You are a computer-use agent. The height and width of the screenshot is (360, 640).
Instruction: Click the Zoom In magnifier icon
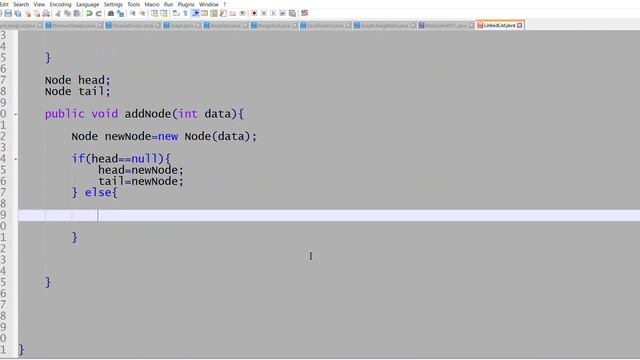[133, 13]
